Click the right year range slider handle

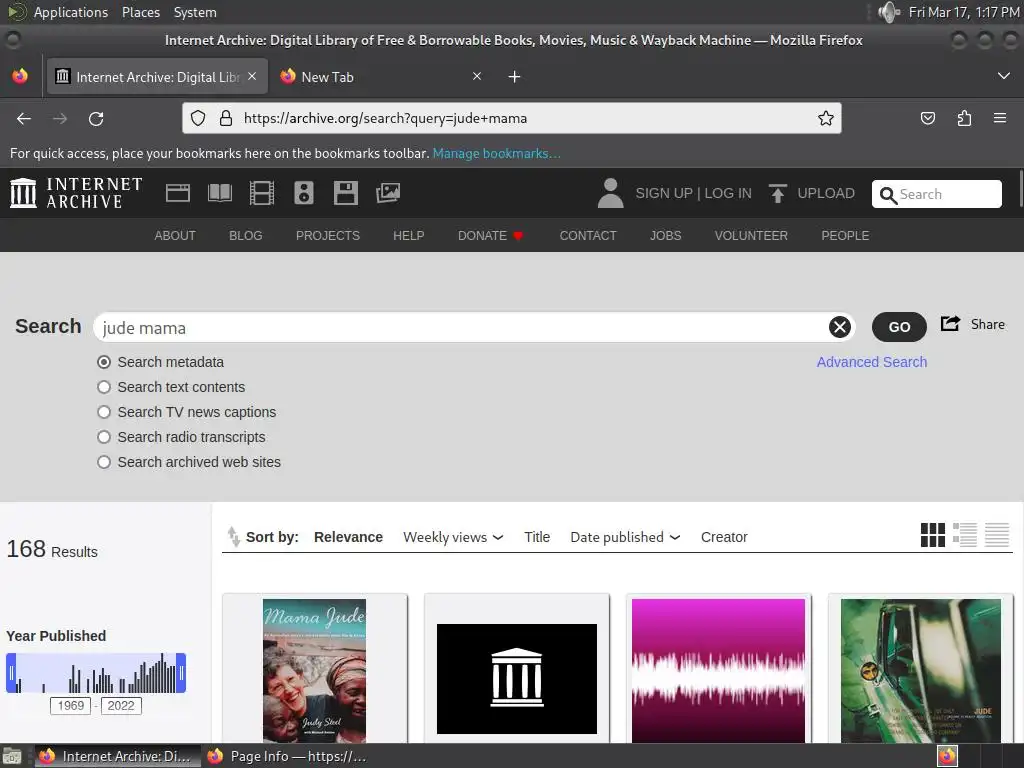[x=182, y=673]
